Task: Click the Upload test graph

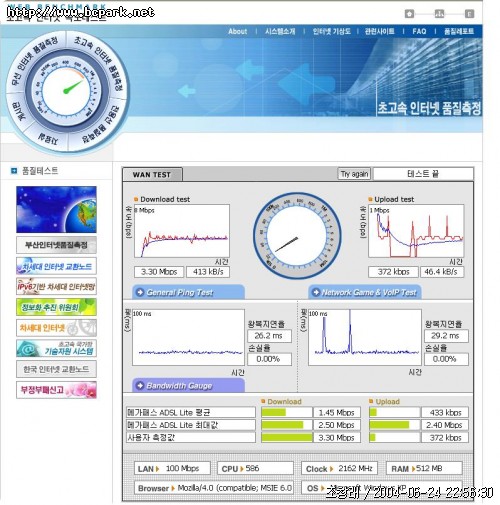Action: (416, 231)
